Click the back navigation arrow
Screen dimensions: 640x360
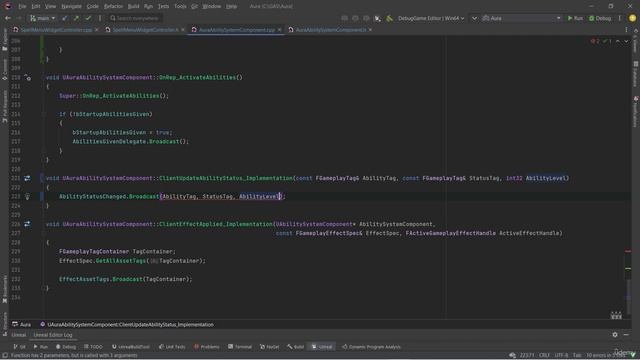[x=8, y=18]
